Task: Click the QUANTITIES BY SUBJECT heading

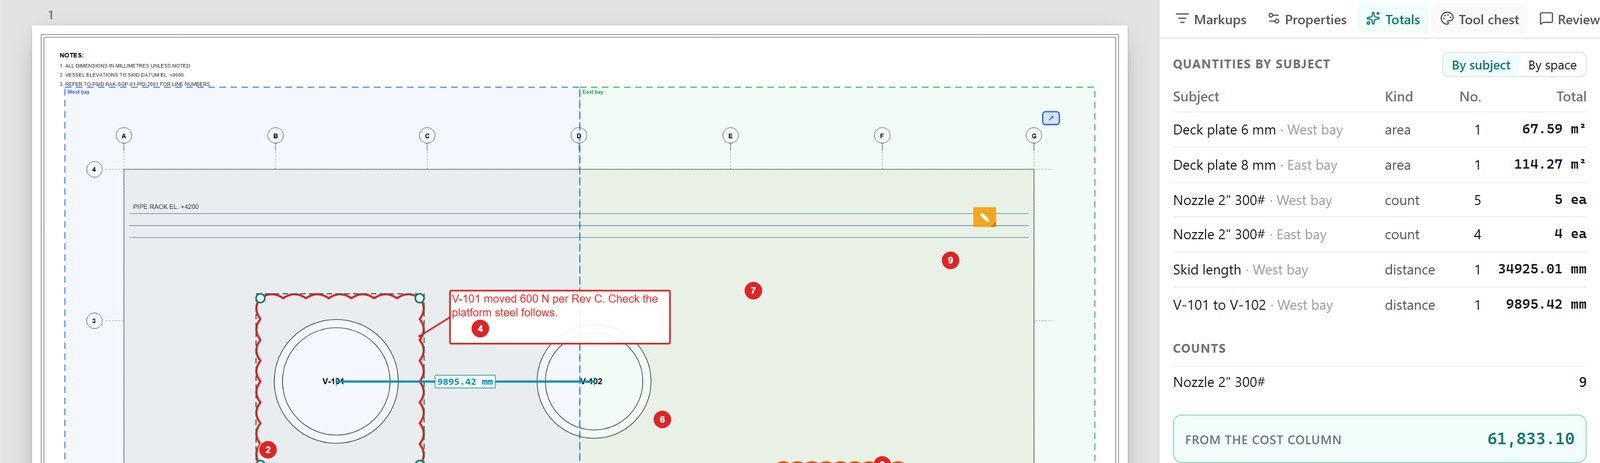Action: point(1251,64)
